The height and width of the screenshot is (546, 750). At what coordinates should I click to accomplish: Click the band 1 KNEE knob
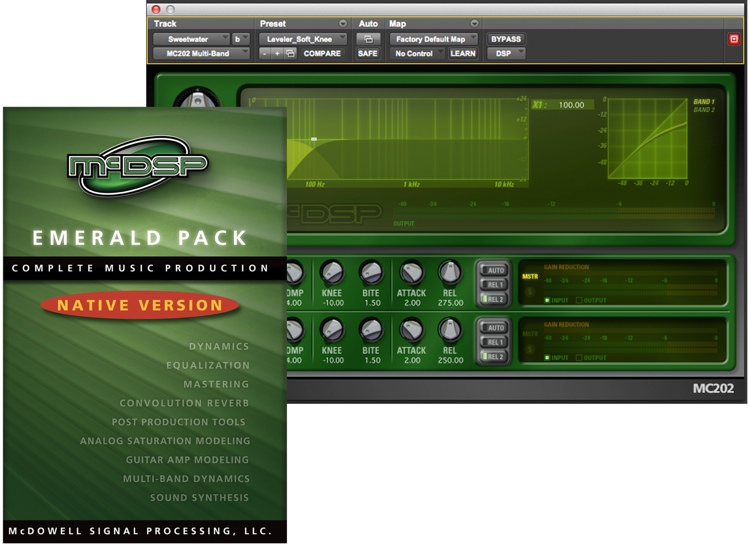[331, 273]
